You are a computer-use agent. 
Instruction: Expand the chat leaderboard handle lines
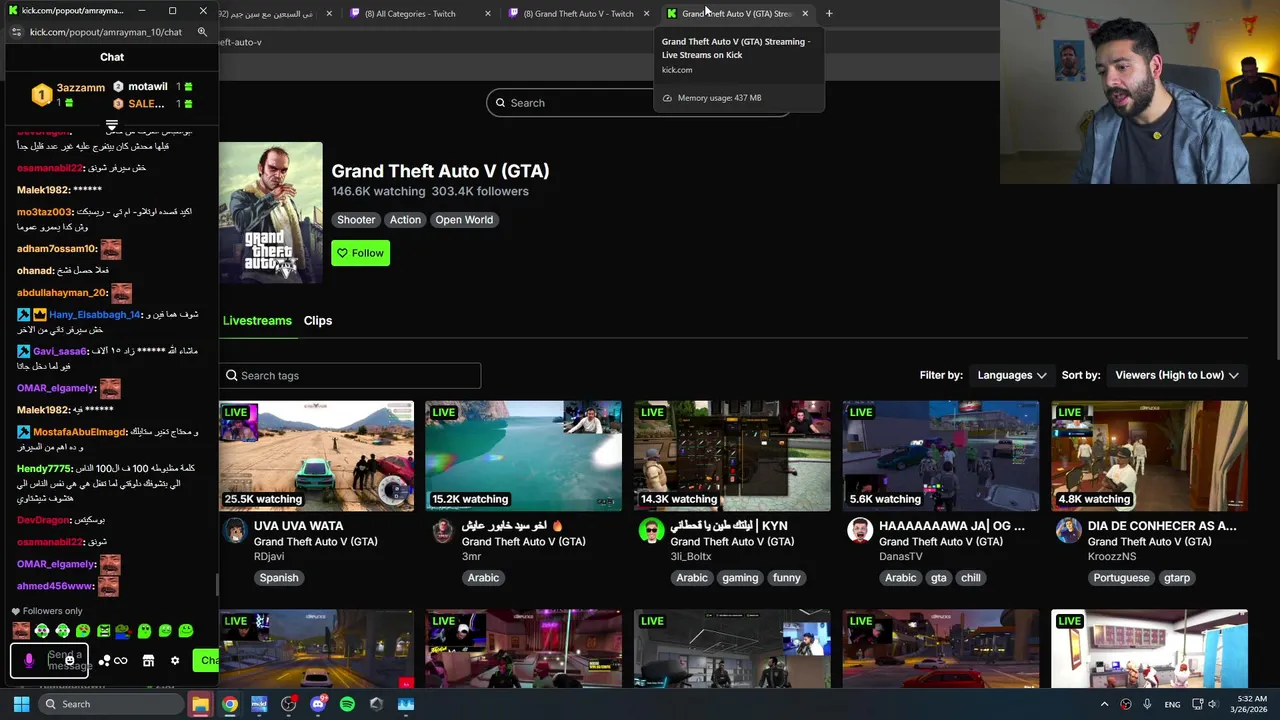click(112, 125)
